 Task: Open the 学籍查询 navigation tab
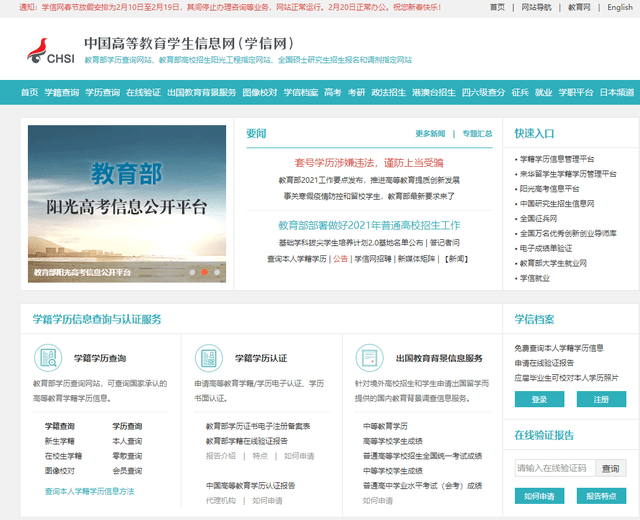coord(62,93)
